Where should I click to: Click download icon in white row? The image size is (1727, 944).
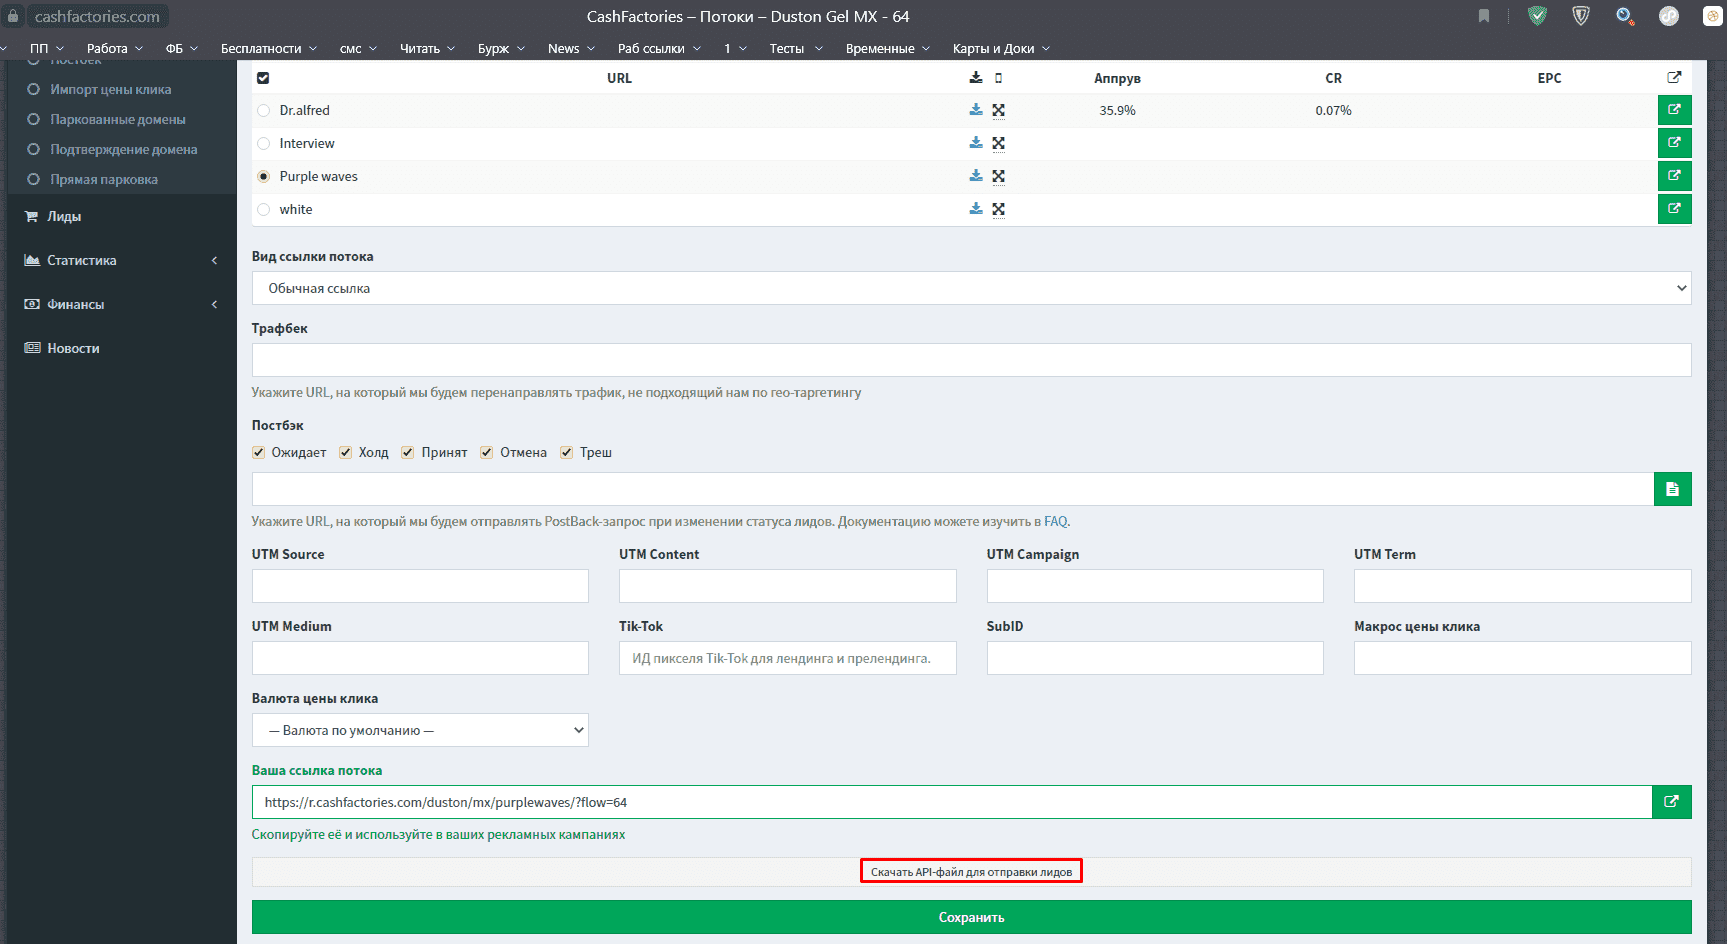coord(976,209)
